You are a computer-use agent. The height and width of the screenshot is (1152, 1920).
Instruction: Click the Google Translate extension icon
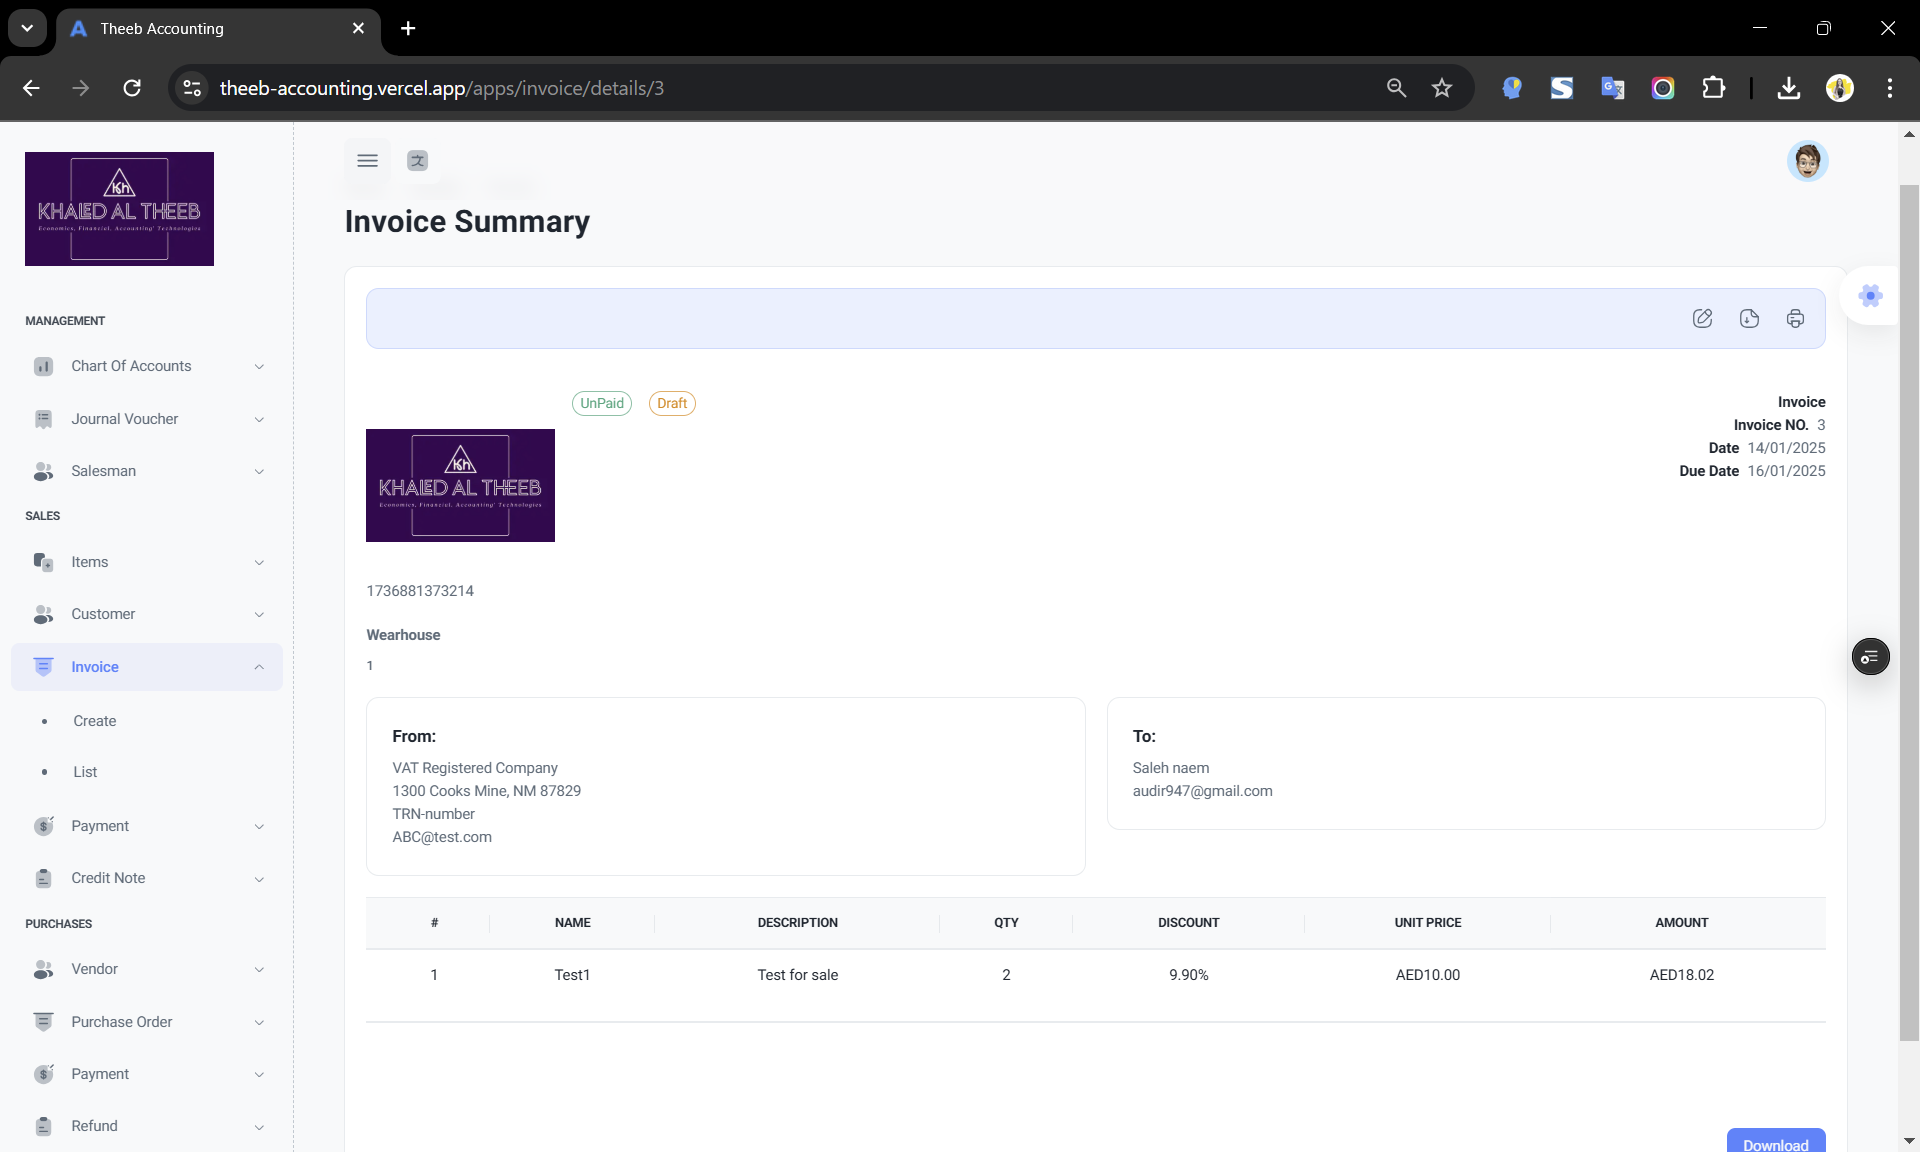(1612, 88)
